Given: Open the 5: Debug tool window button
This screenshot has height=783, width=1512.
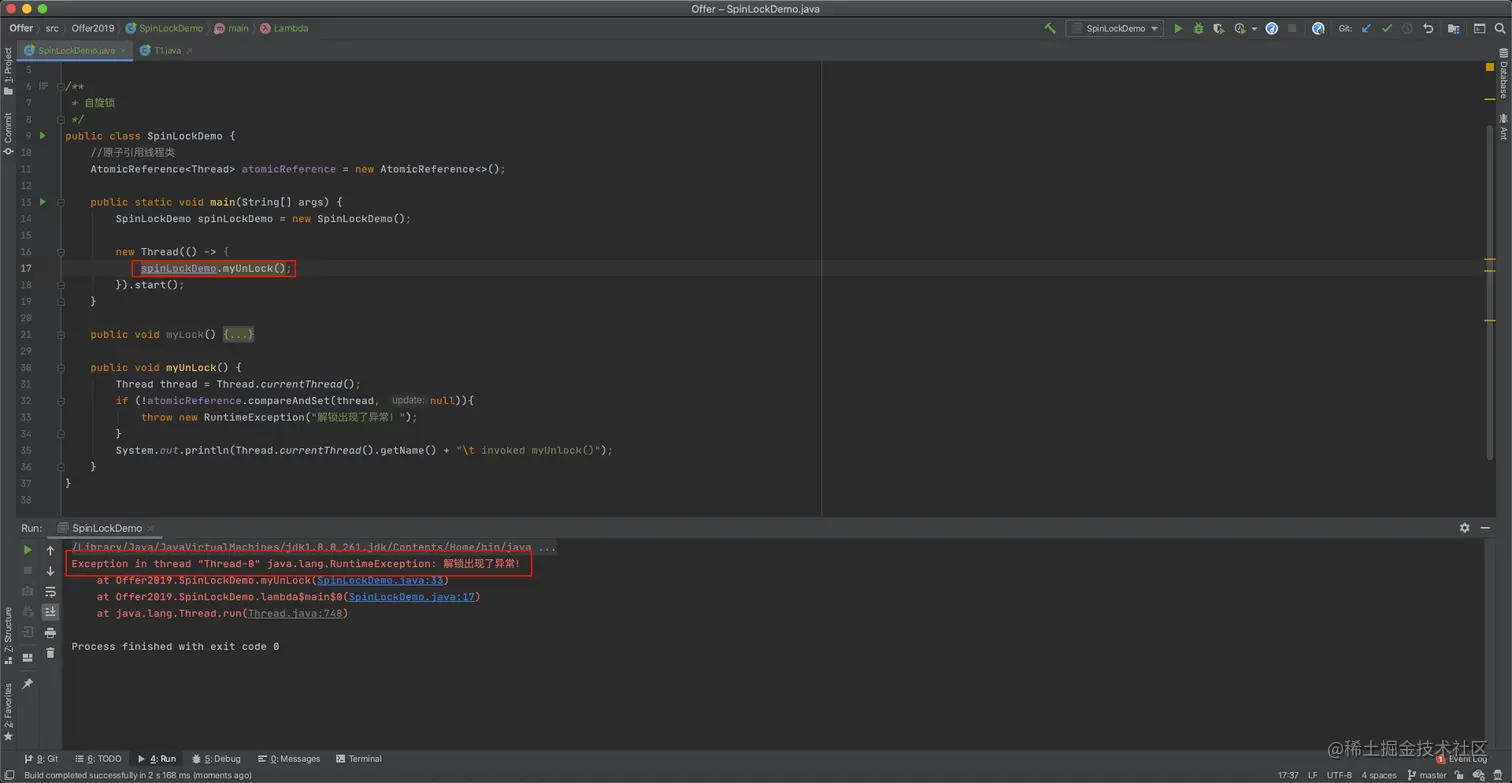Looking at the screenshot, I should (x=216, y=759).
